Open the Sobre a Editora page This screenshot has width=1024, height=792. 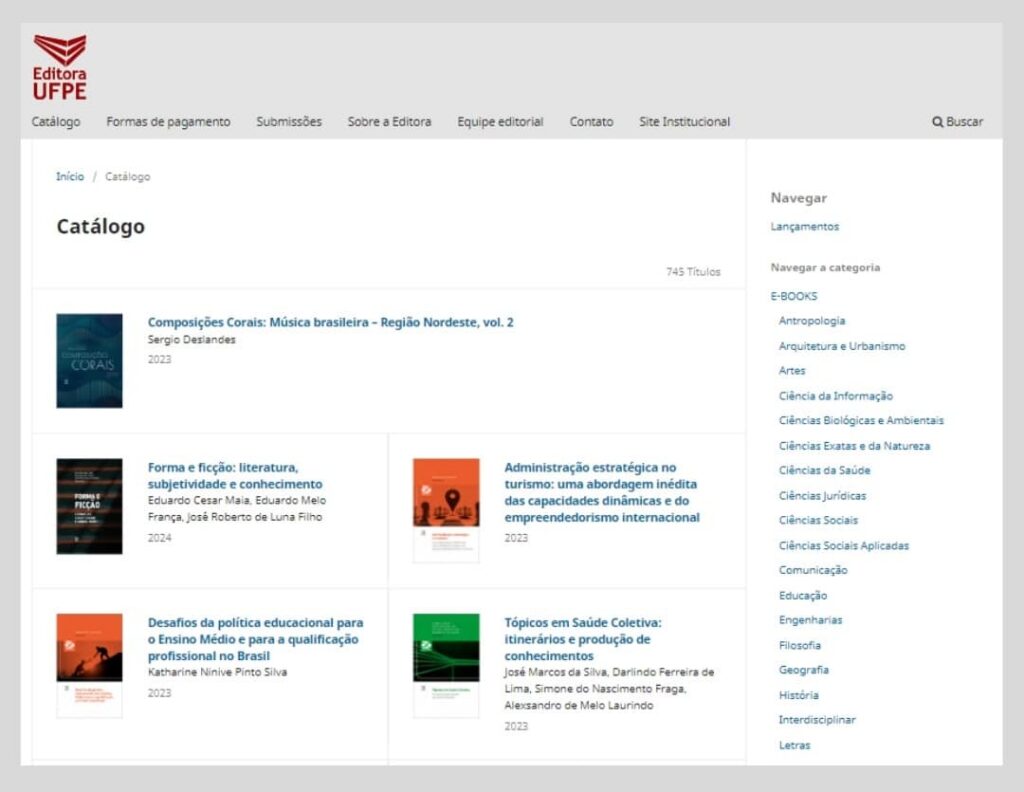coord(388,121)
